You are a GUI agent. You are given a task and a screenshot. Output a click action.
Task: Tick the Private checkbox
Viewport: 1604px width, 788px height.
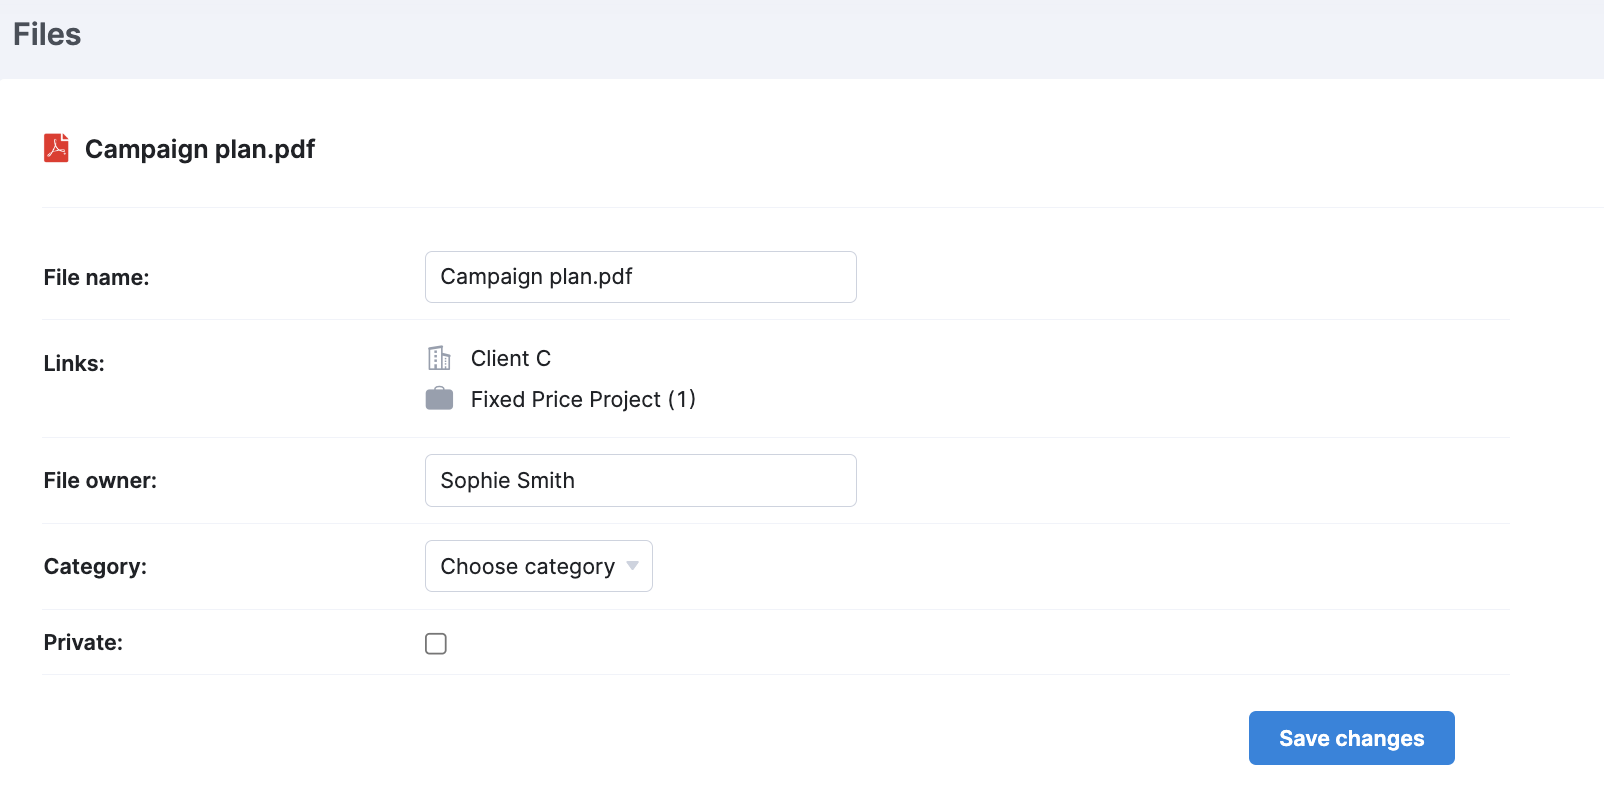coord(436,643)
